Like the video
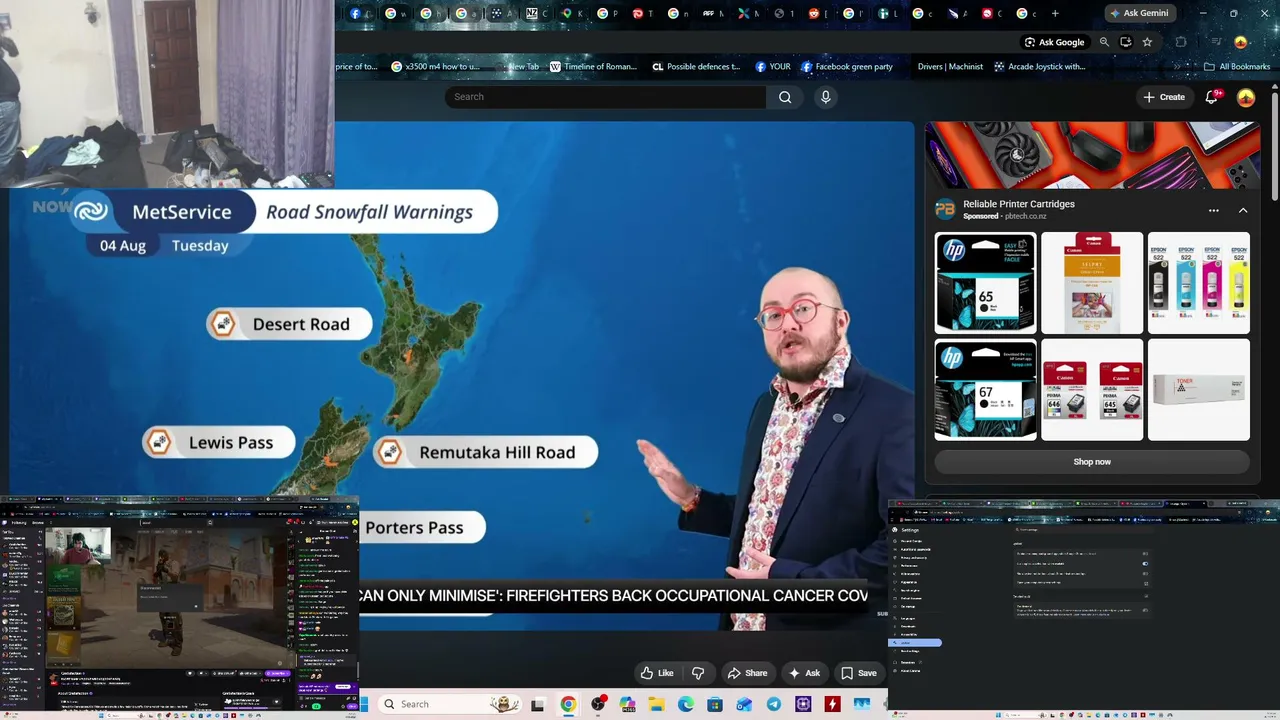Viewport: 1280px width, 720px height. (x=657, y=673)
